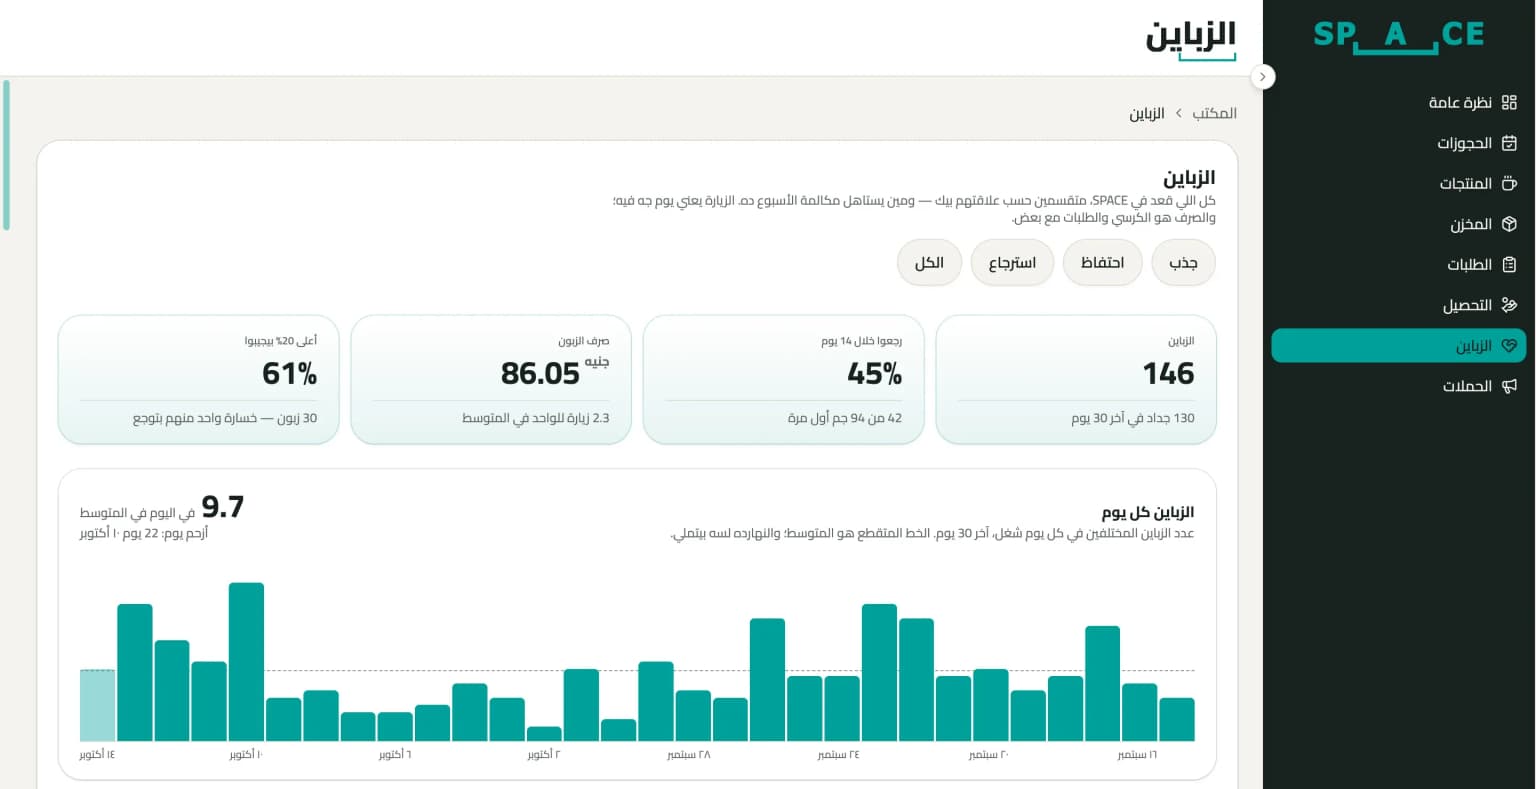
Task: Click the page scrollbar thumb
Action: tap(6, 155)
